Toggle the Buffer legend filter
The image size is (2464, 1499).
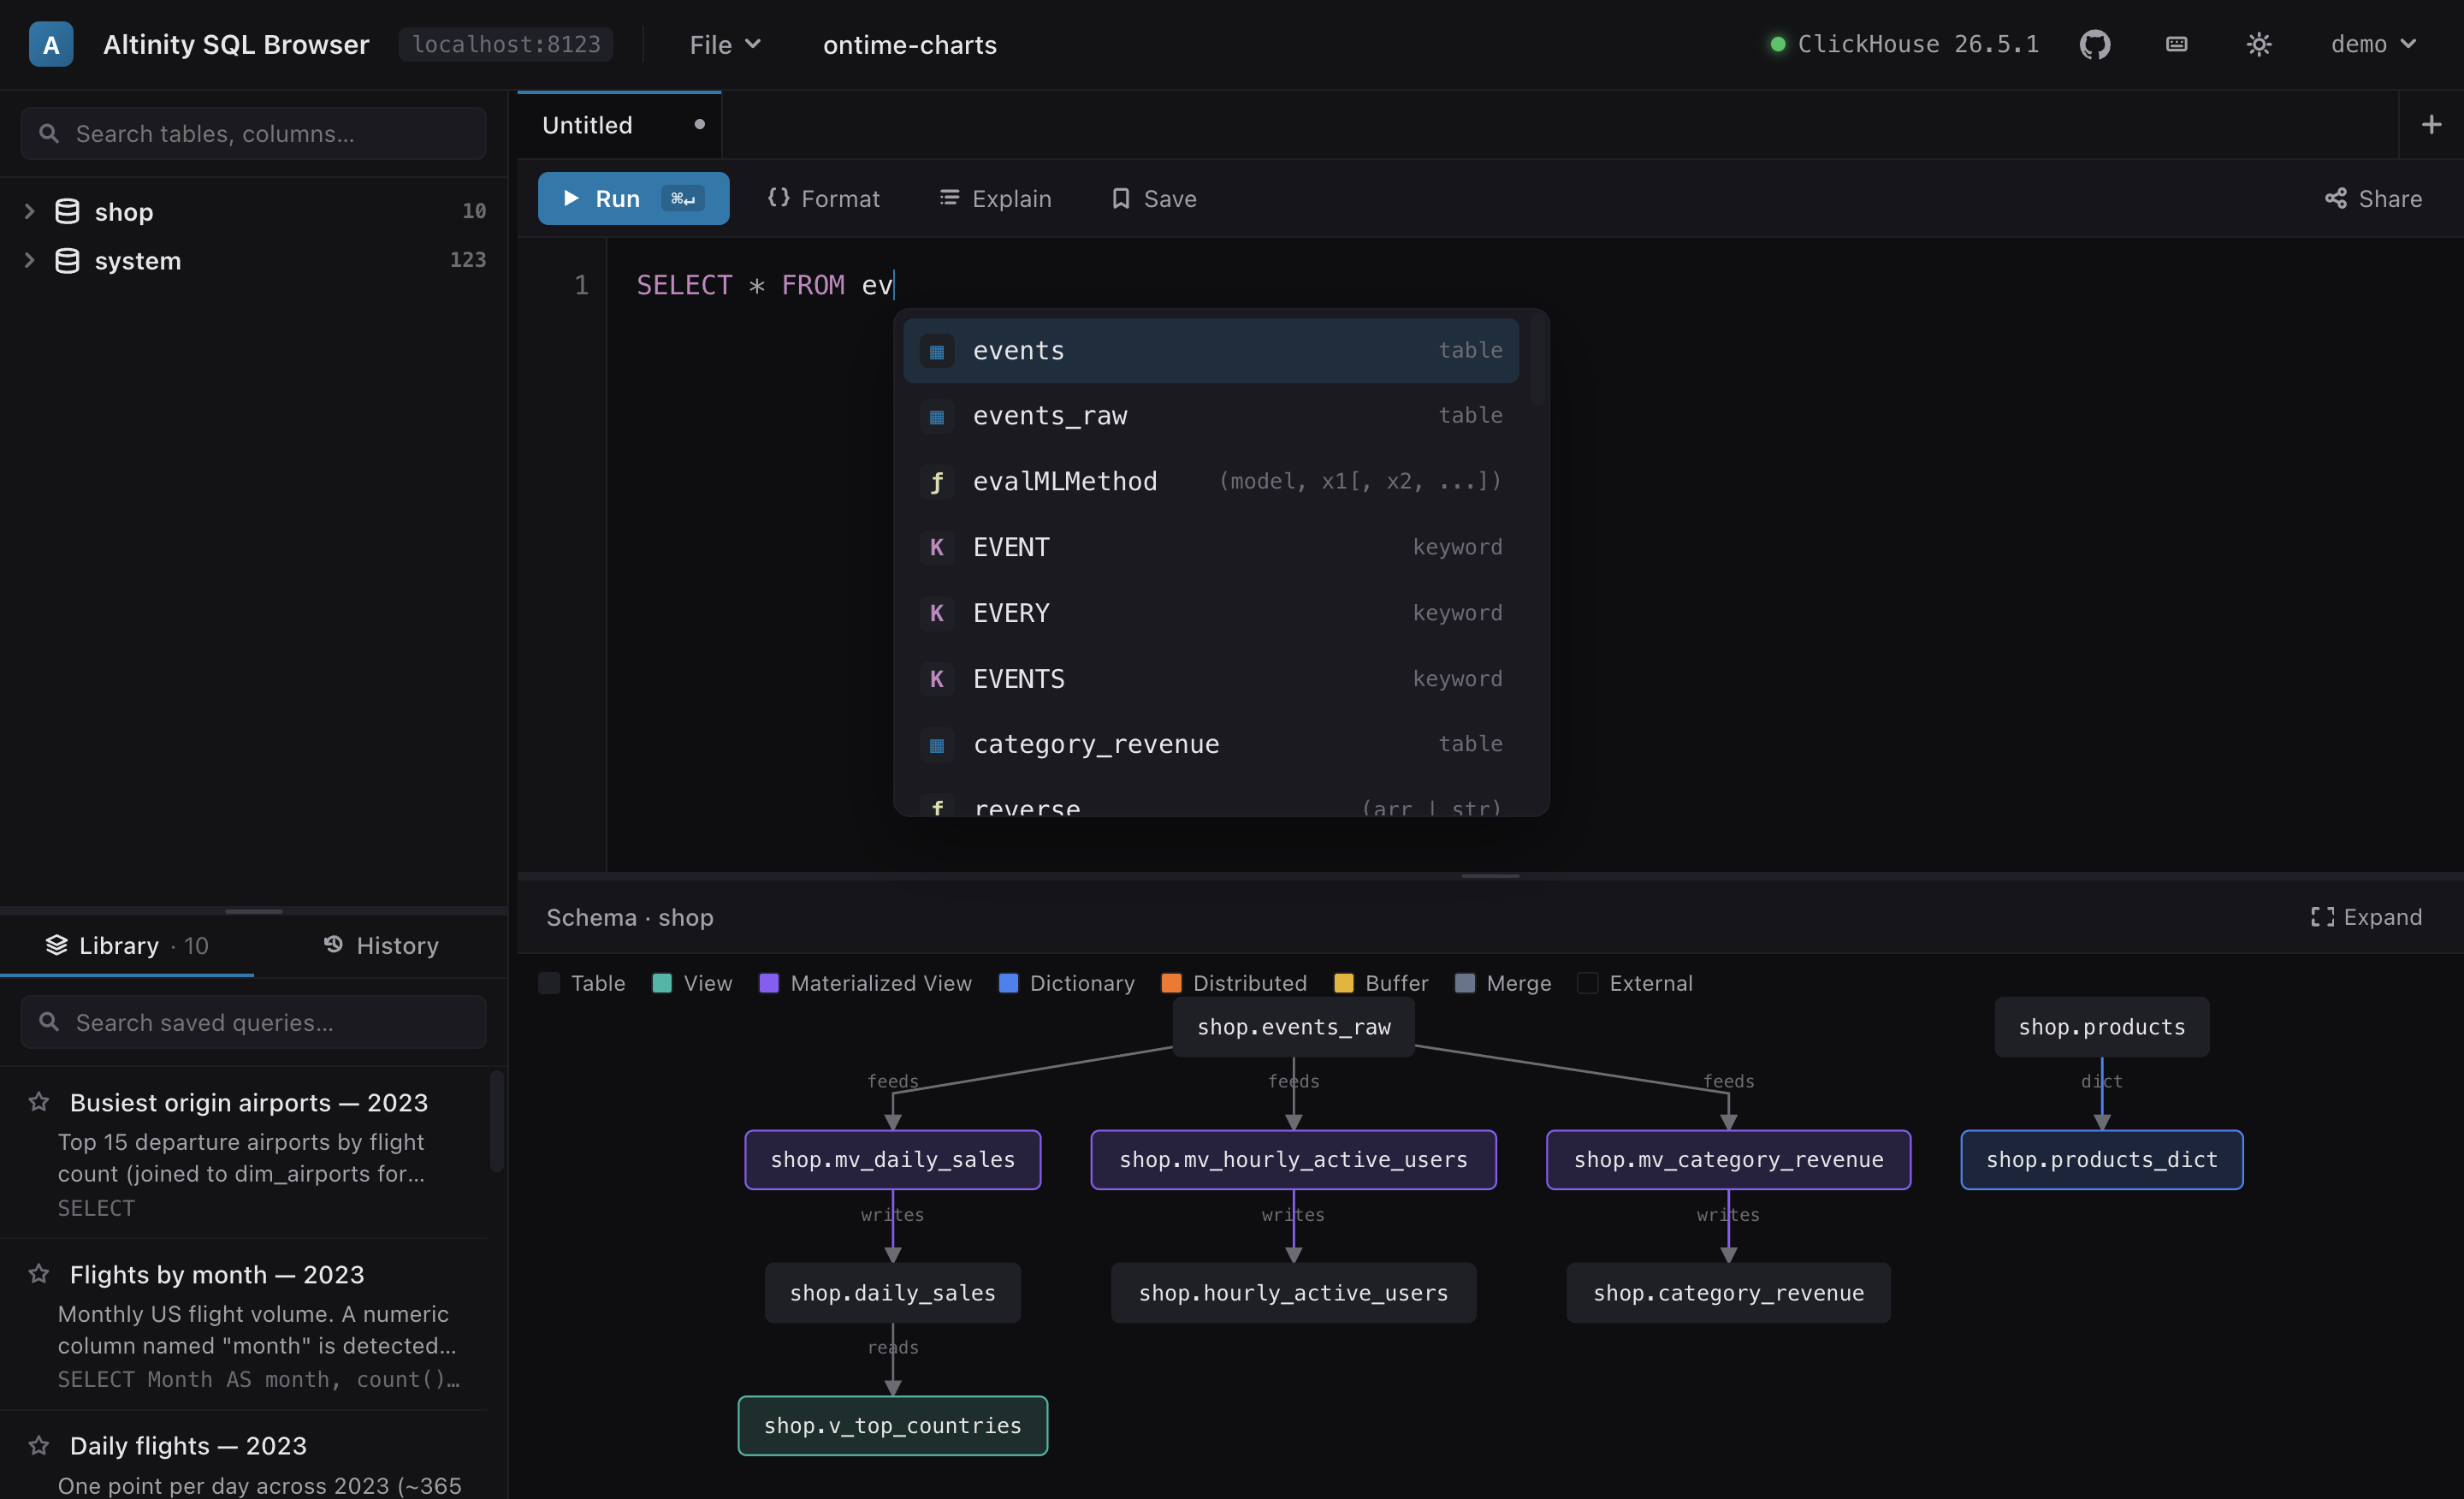tap(1380, 982)
